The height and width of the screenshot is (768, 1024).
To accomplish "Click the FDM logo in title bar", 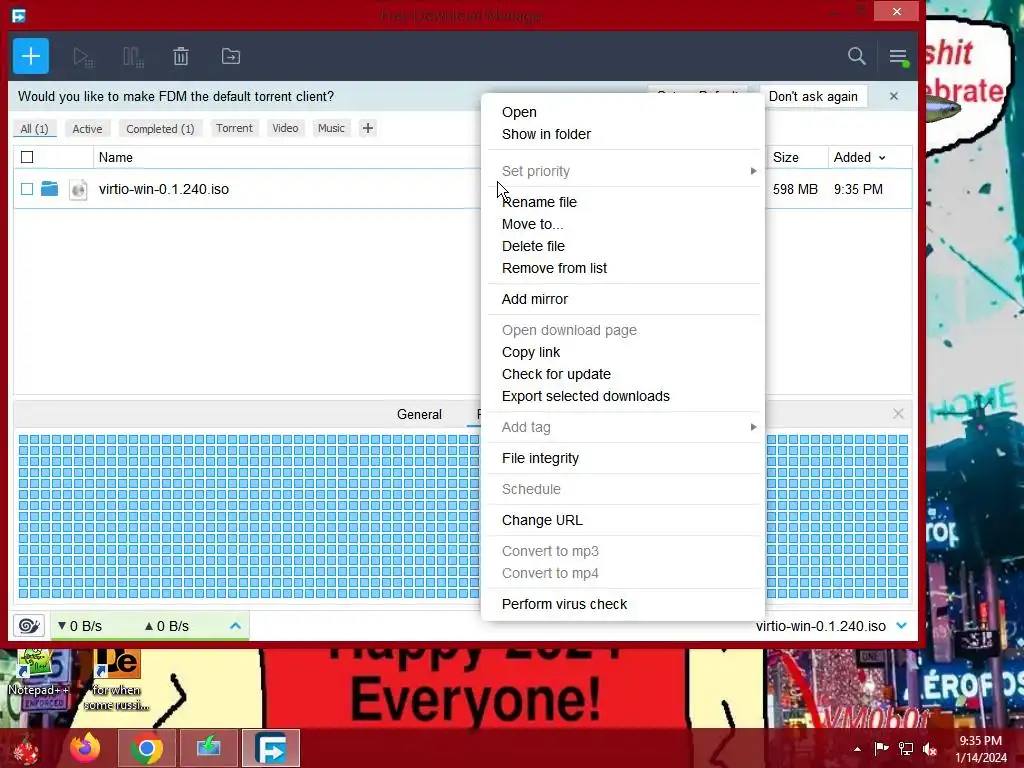I will pos(18,14).
